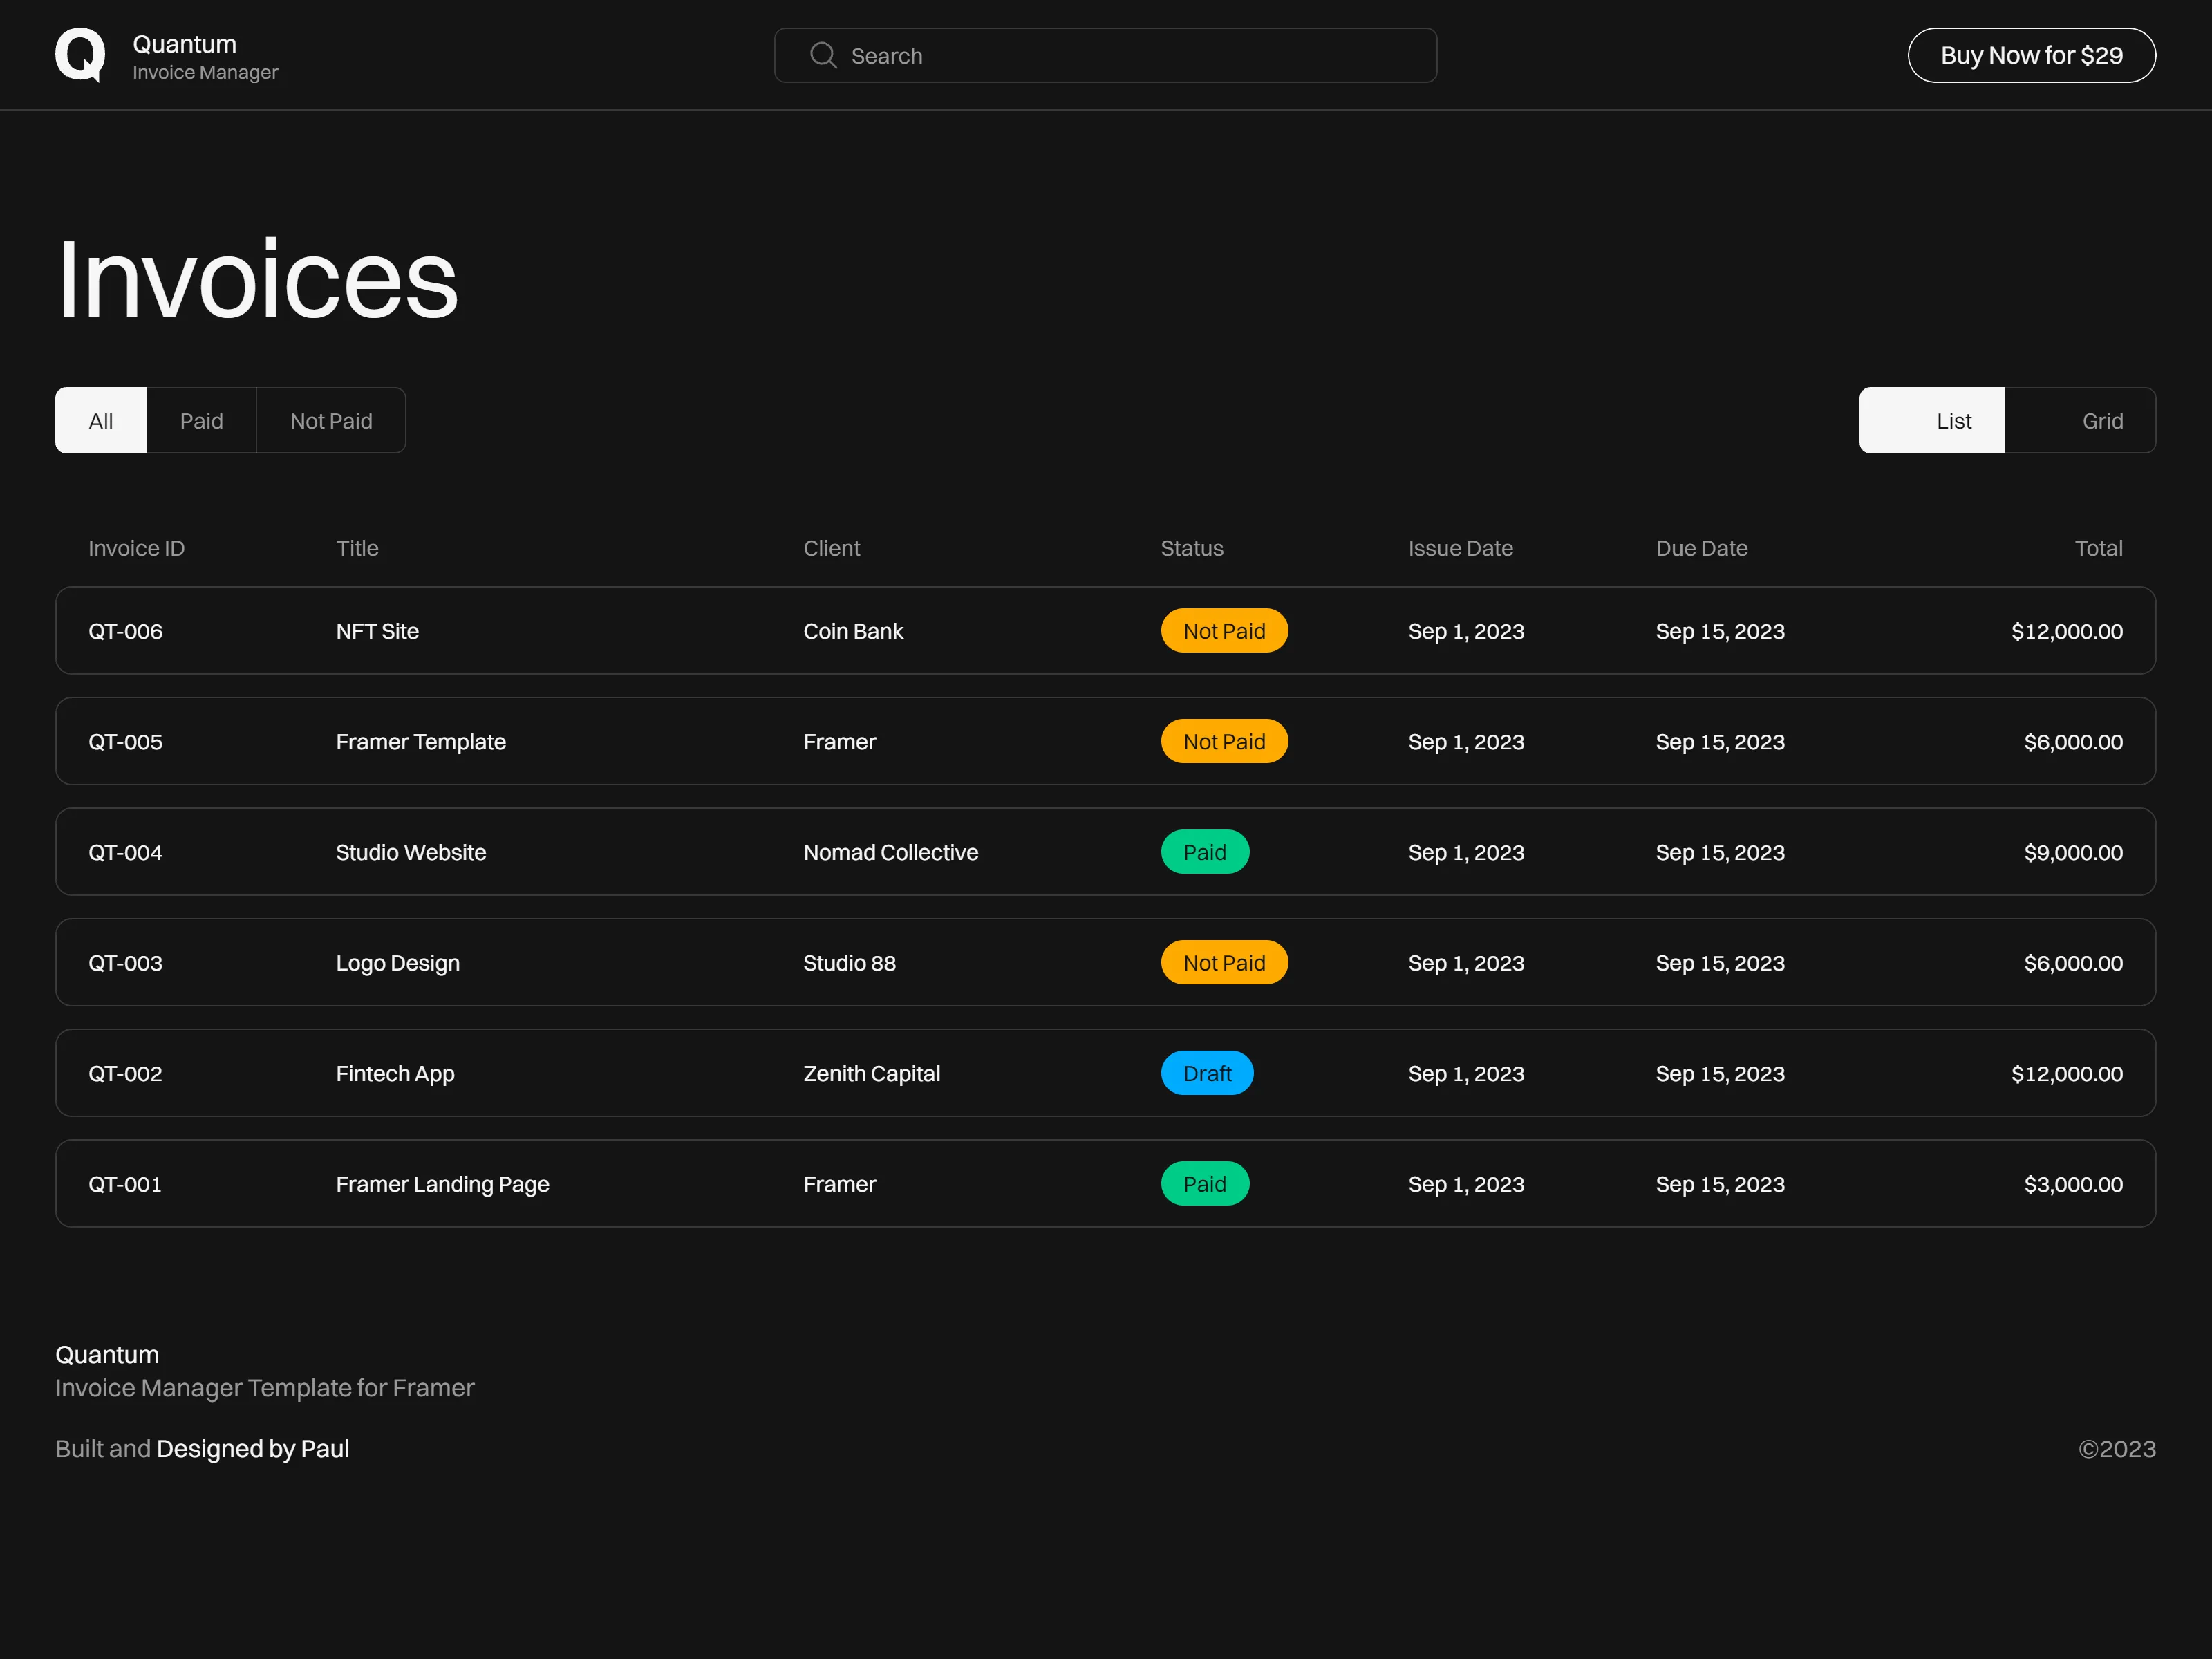This screenshot has width=2212, height=1659.
Task: Select the List view toggle
Action: (1932, 420)
